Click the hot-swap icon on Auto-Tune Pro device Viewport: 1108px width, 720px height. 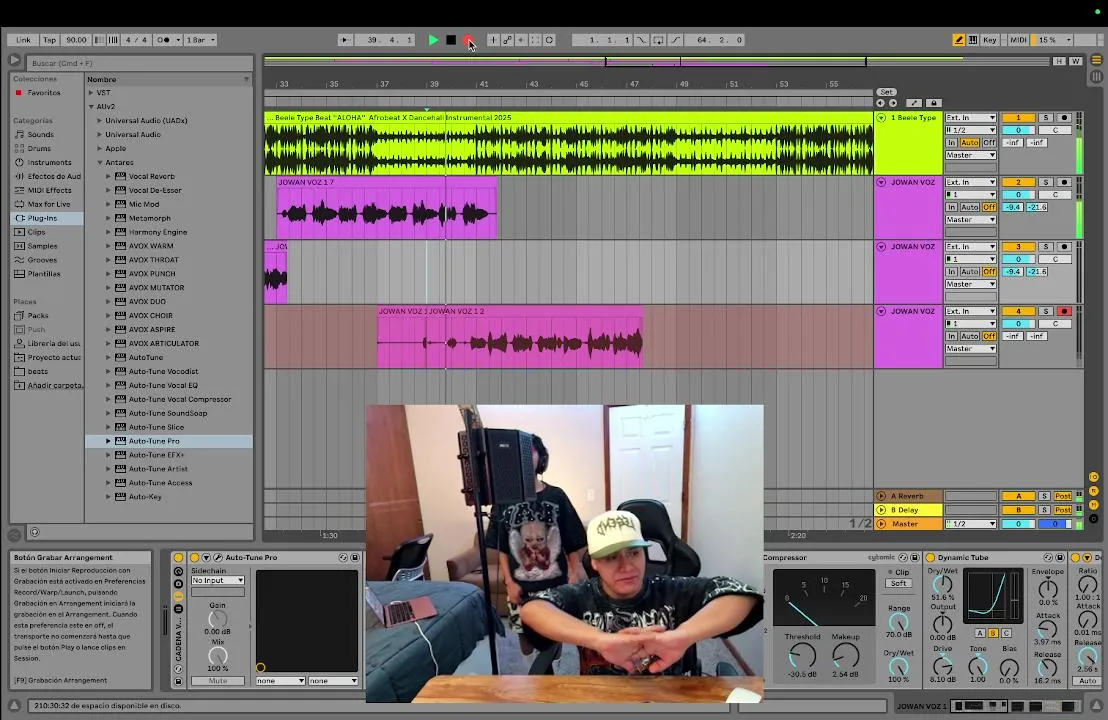[x=343, y=557]
